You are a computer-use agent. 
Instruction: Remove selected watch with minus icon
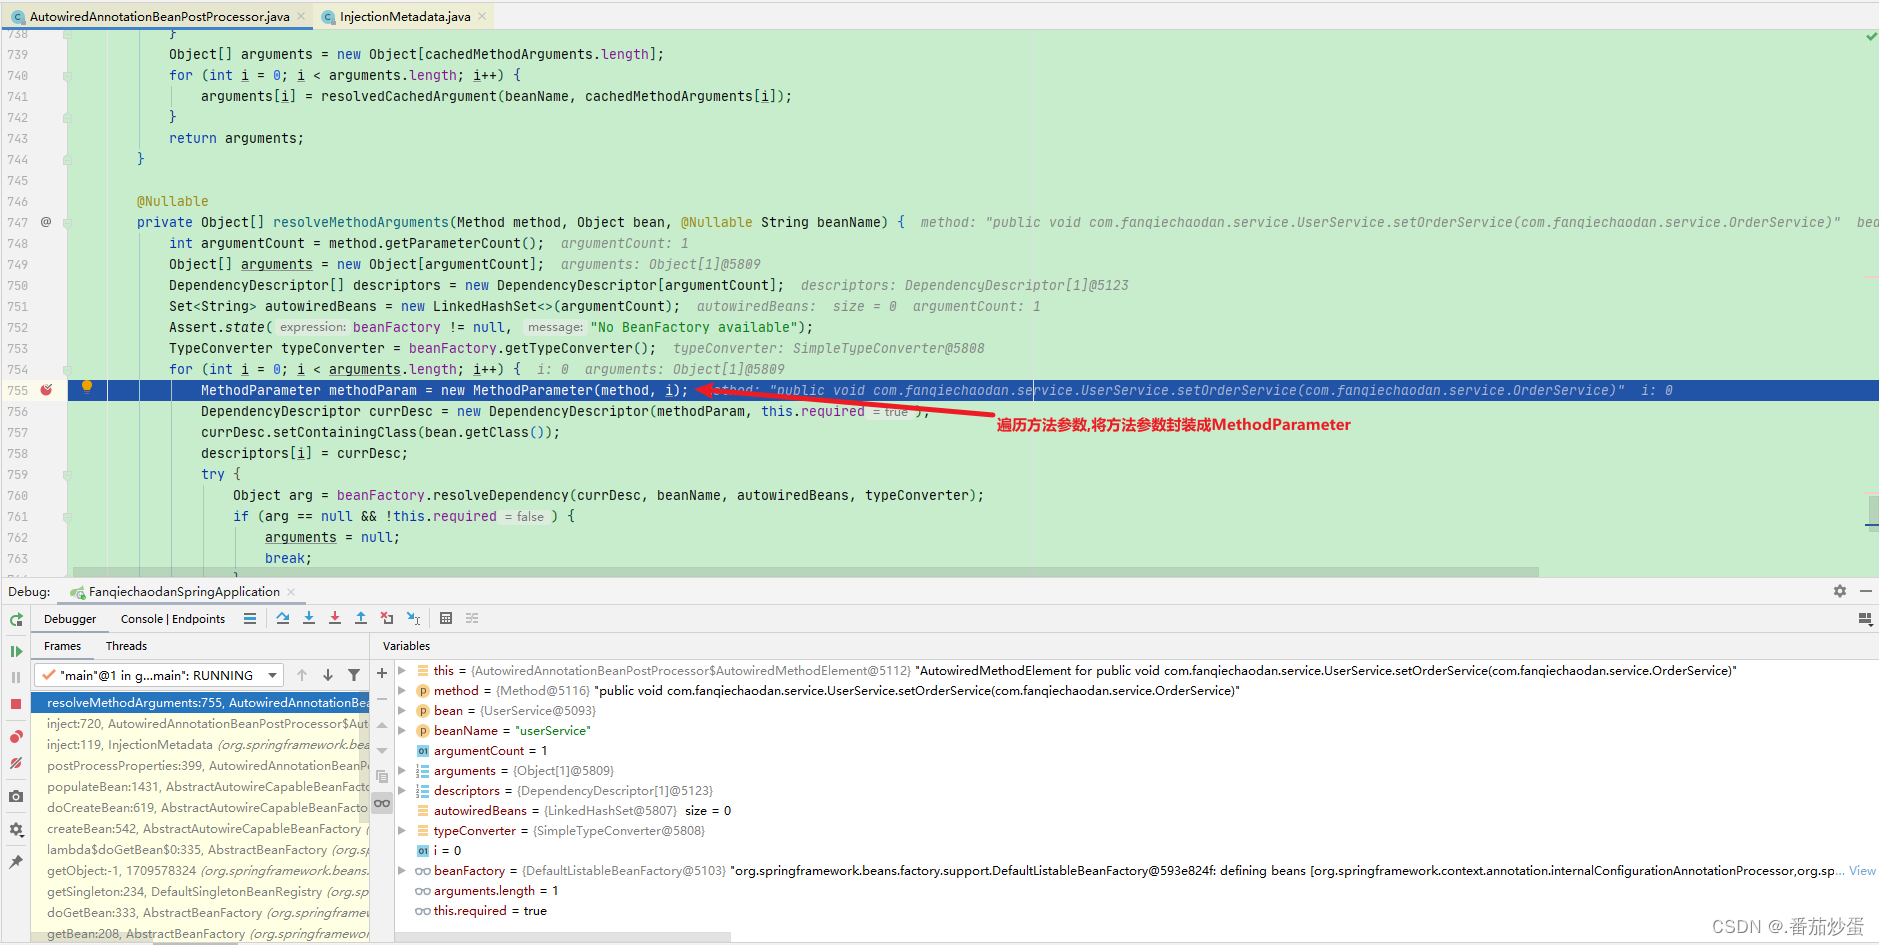coord(382,700)
